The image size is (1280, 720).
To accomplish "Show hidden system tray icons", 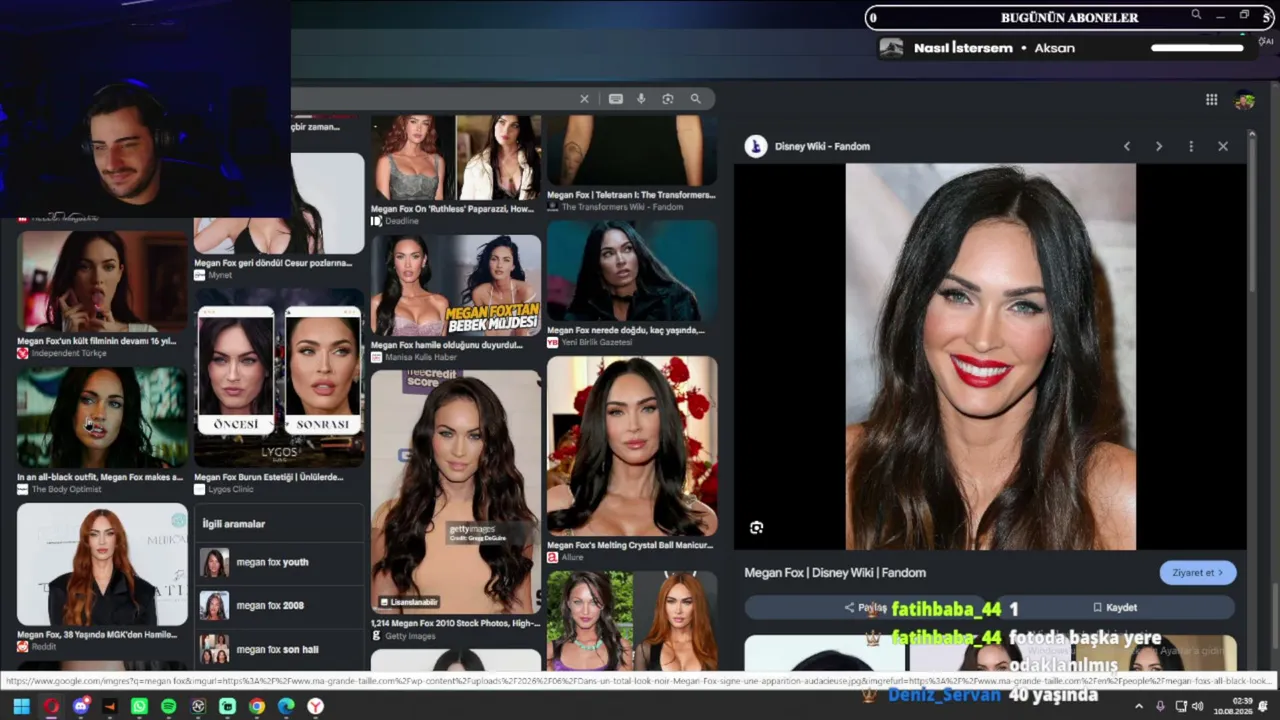I will pos(1138,706).
